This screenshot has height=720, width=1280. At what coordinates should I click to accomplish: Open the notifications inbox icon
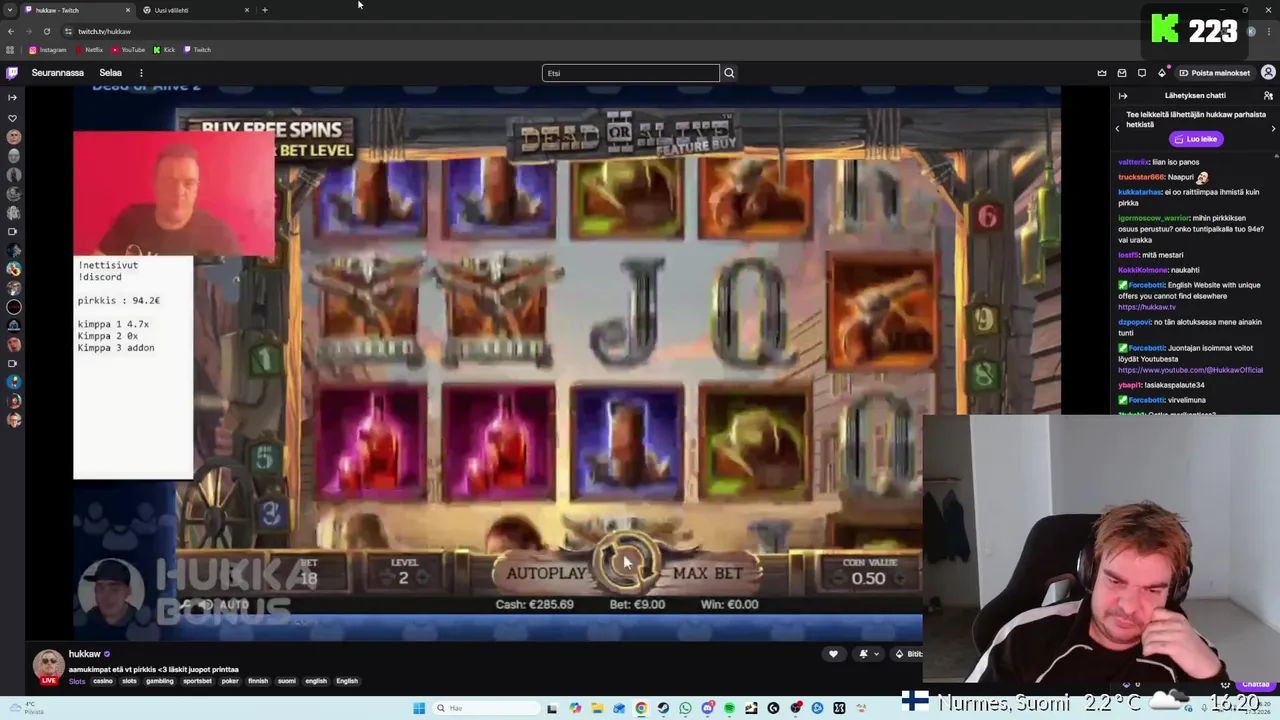click(x=1122, y=73)
